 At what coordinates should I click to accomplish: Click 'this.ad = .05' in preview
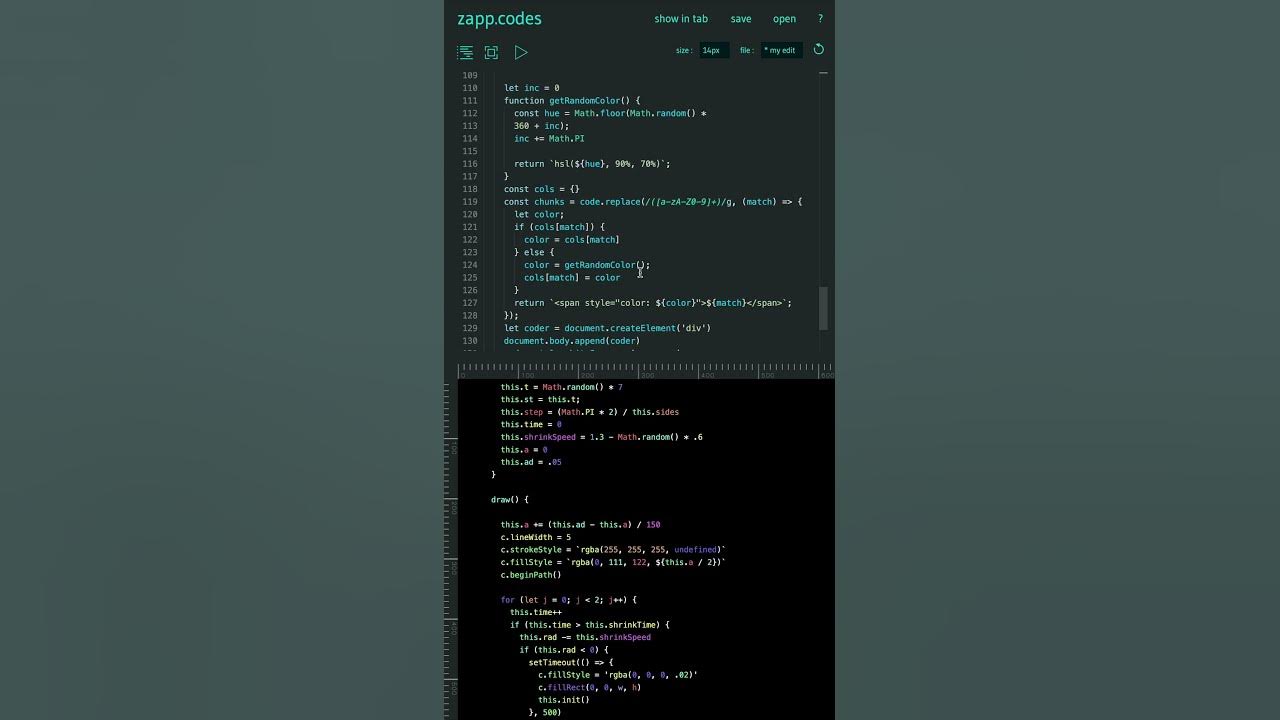[531, 462]
